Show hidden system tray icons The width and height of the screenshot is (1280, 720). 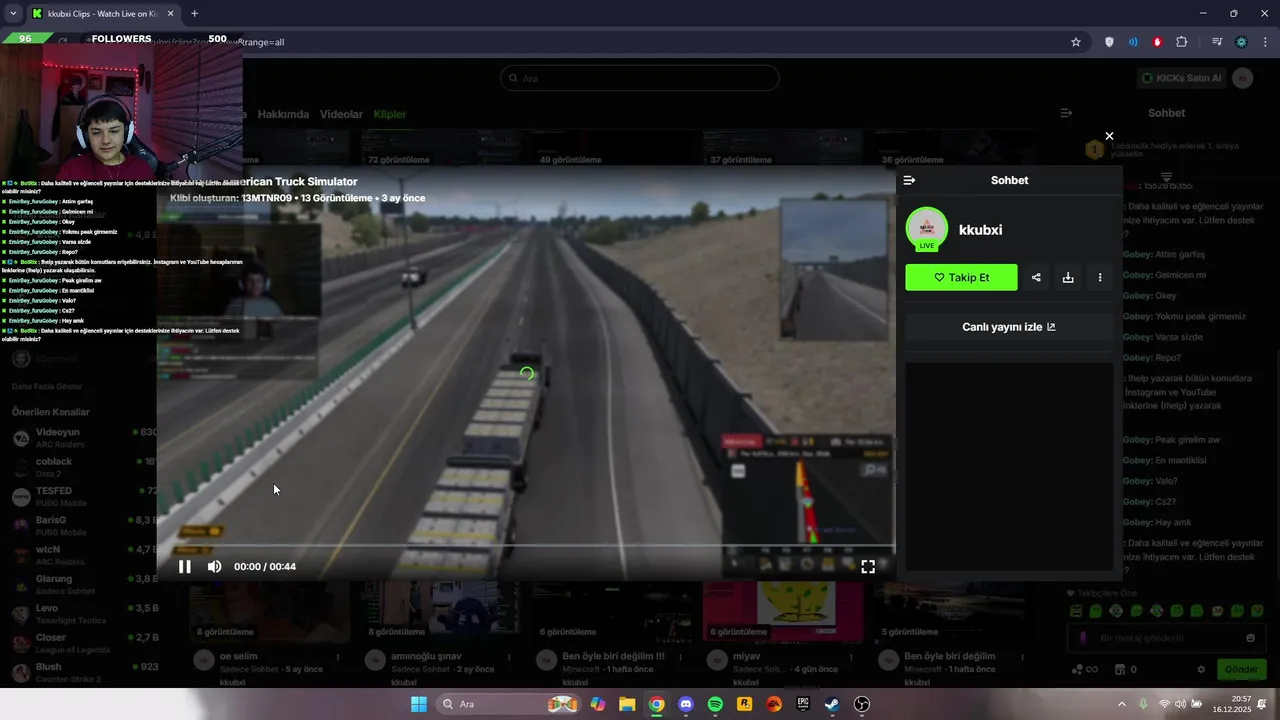(1121, 704)
